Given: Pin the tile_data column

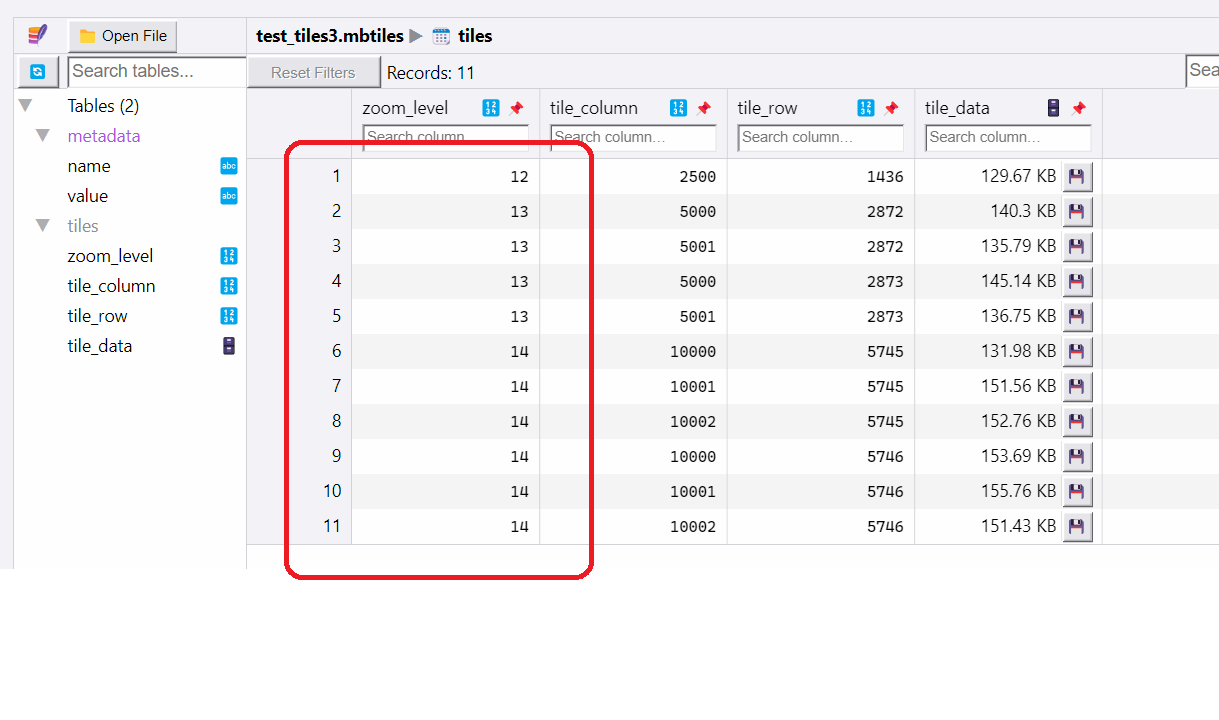Looking at the screenshot, I should coord(1078,108).
